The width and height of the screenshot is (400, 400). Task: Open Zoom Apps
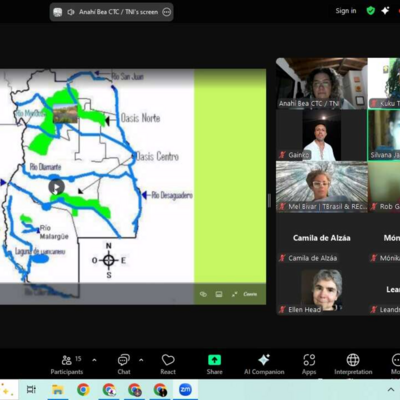[x=309, y=365]
